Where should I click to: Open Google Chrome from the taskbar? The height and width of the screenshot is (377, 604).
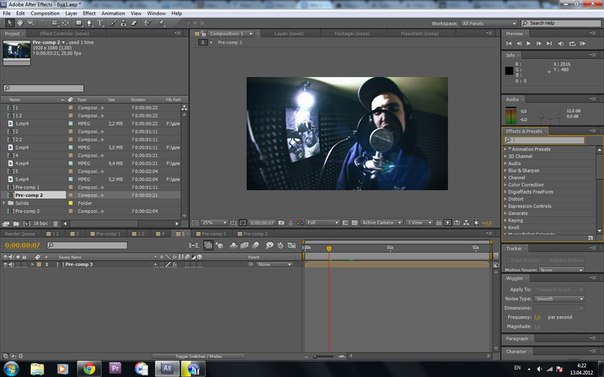pos(89,369)
